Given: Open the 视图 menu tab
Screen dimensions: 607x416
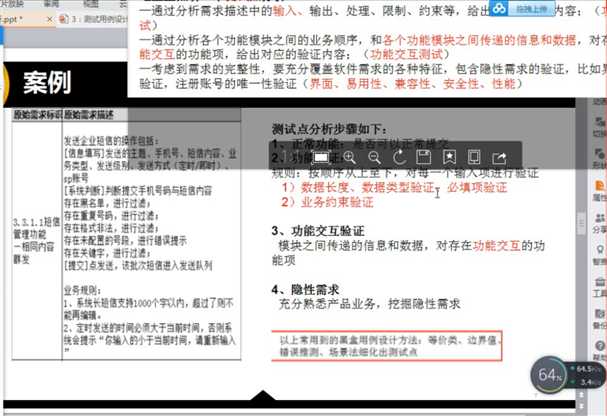Looking at the screenshot, I should [x=91, y=4].
